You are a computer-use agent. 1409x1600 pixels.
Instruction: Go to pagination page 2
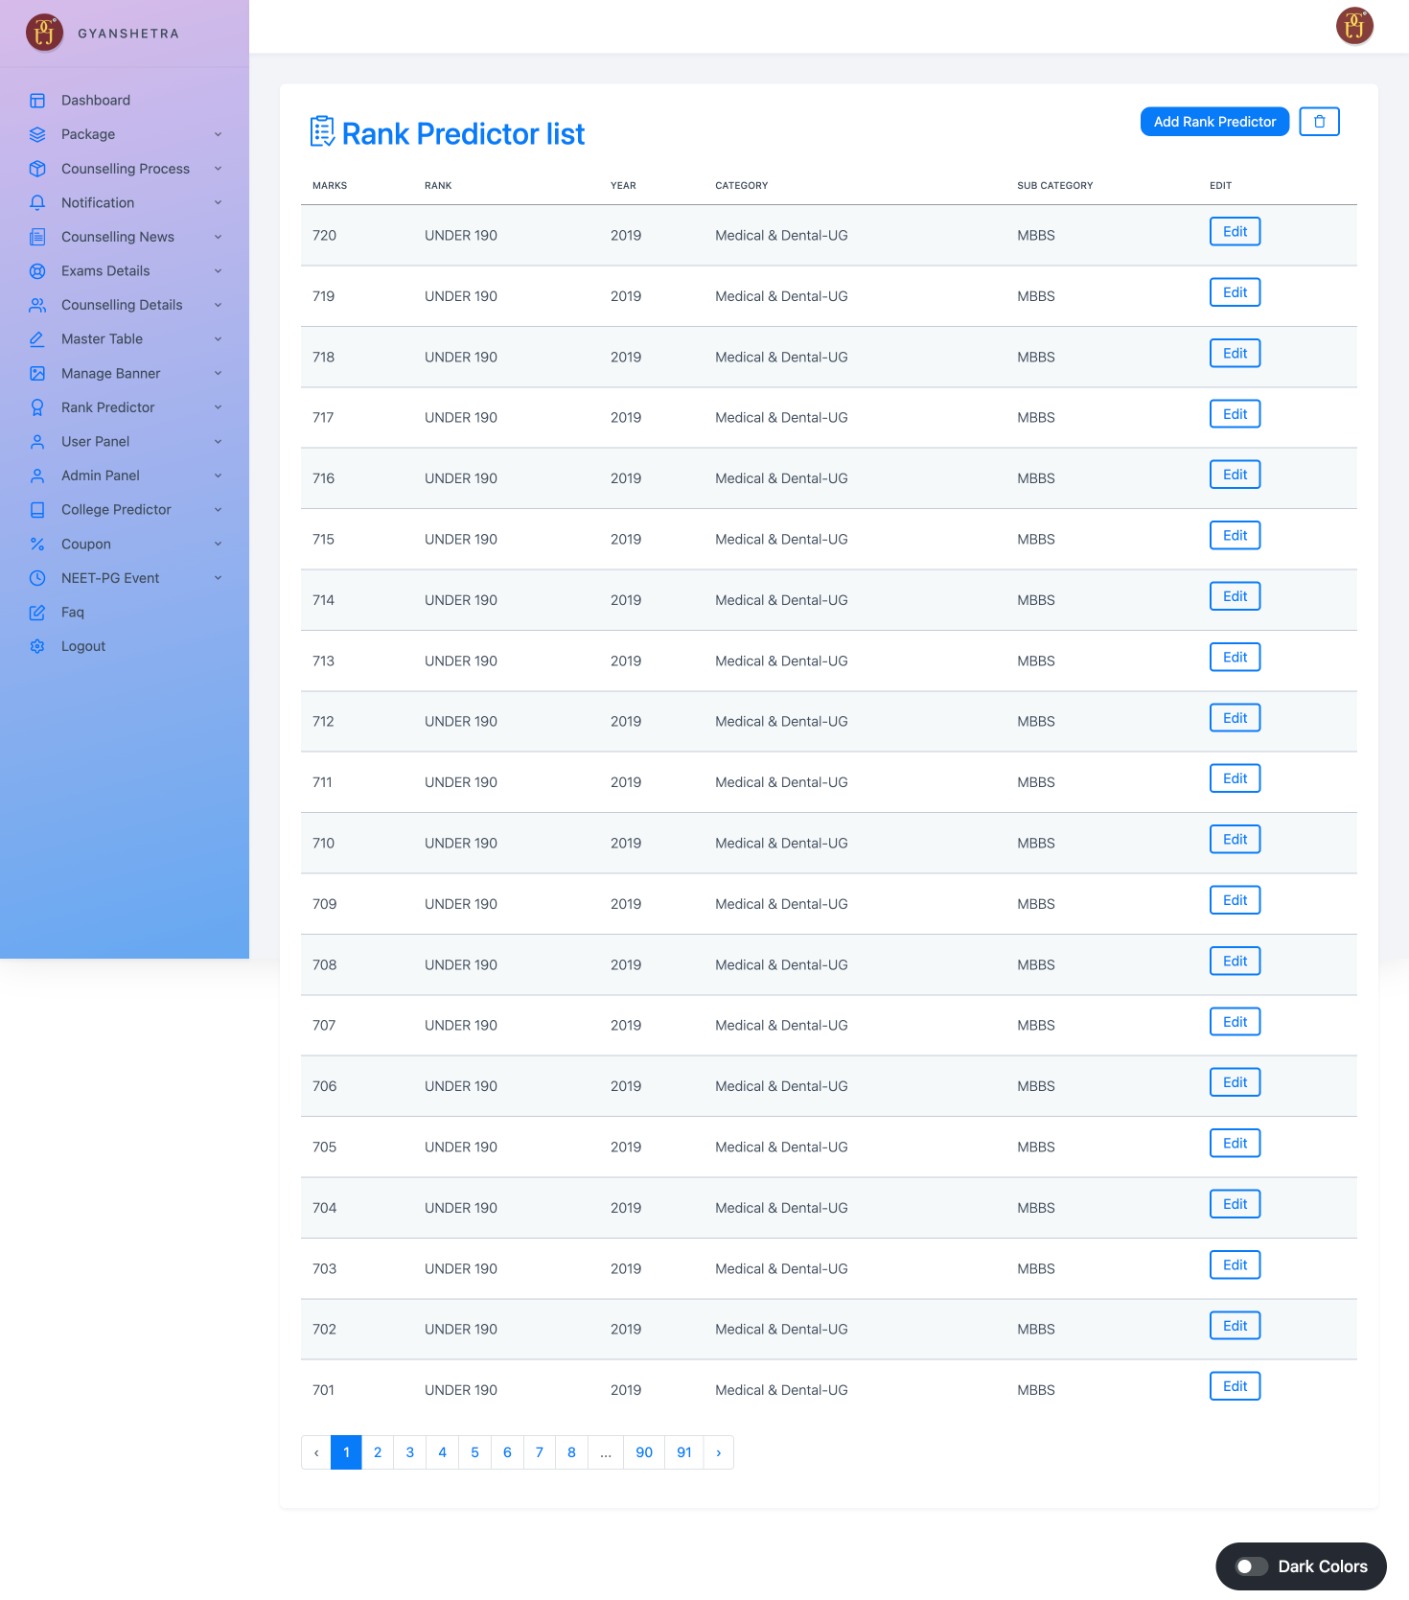coord(377,1452)
